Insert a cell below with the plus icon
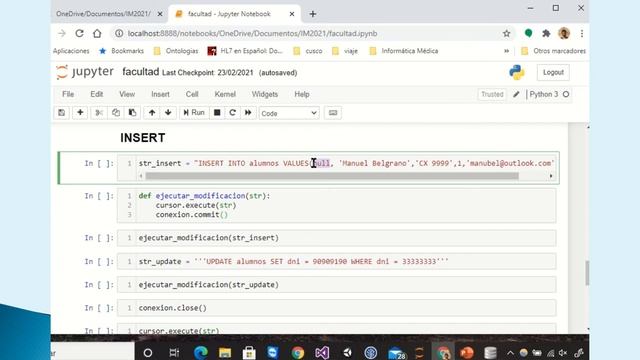Viewport: 640px width, 360px height. [80, 113]
